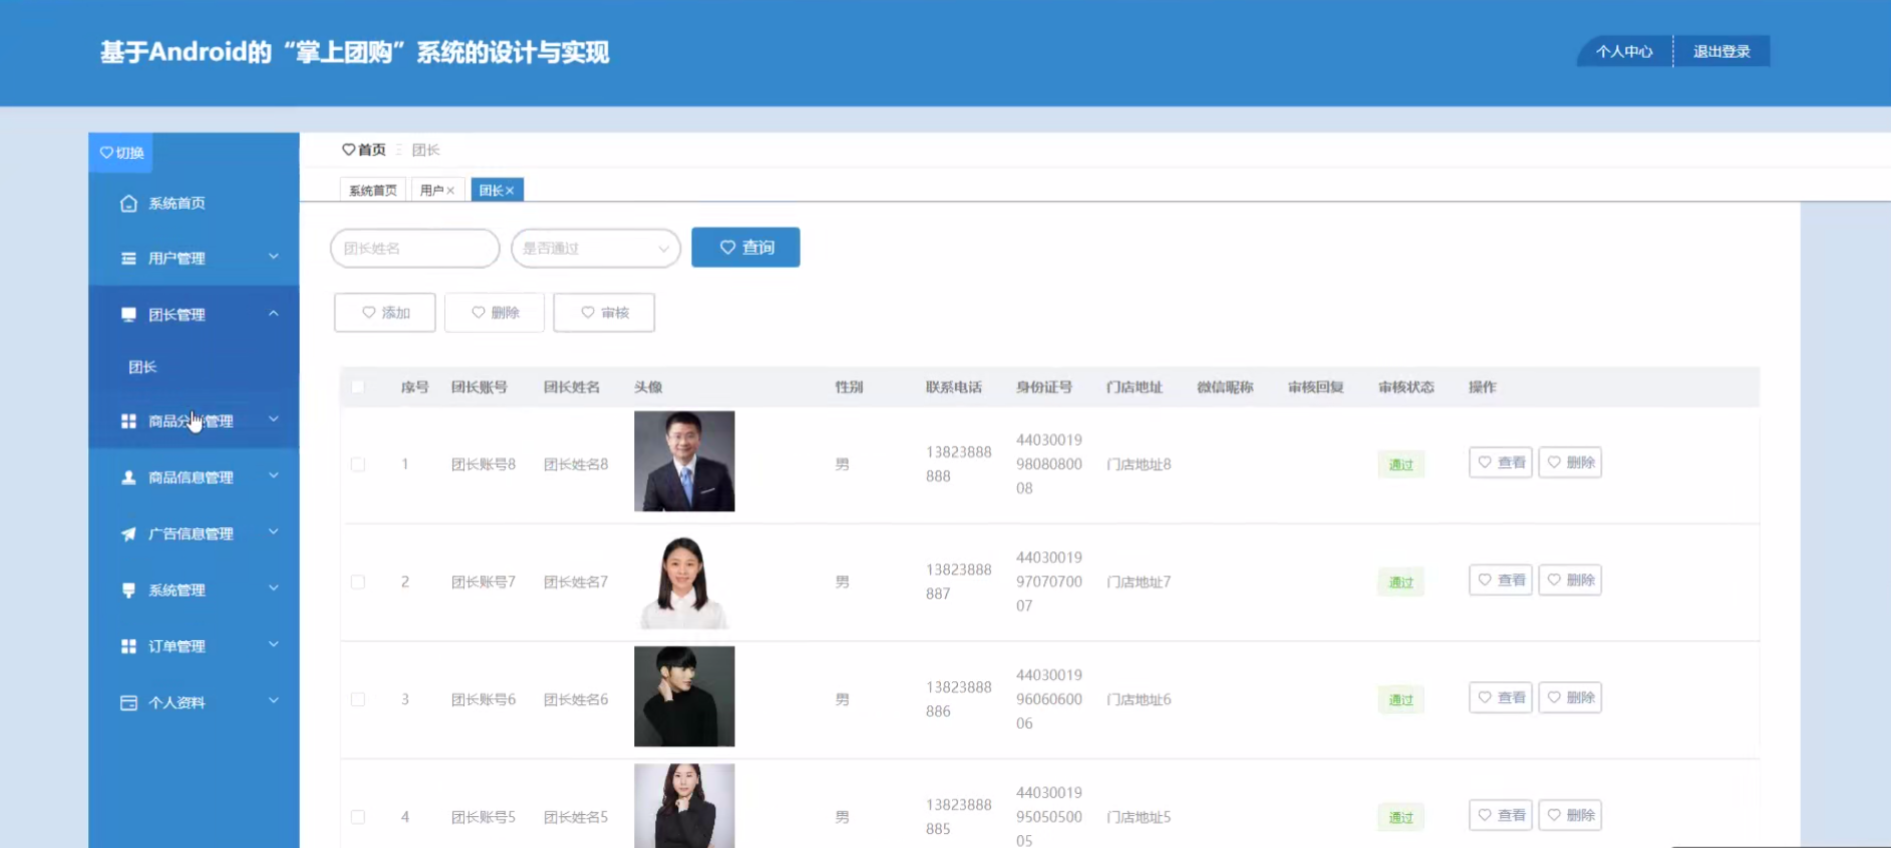Click 退出登录 to log out
Viewport: 1891px width, 848px height.
tap(1722, 51)
